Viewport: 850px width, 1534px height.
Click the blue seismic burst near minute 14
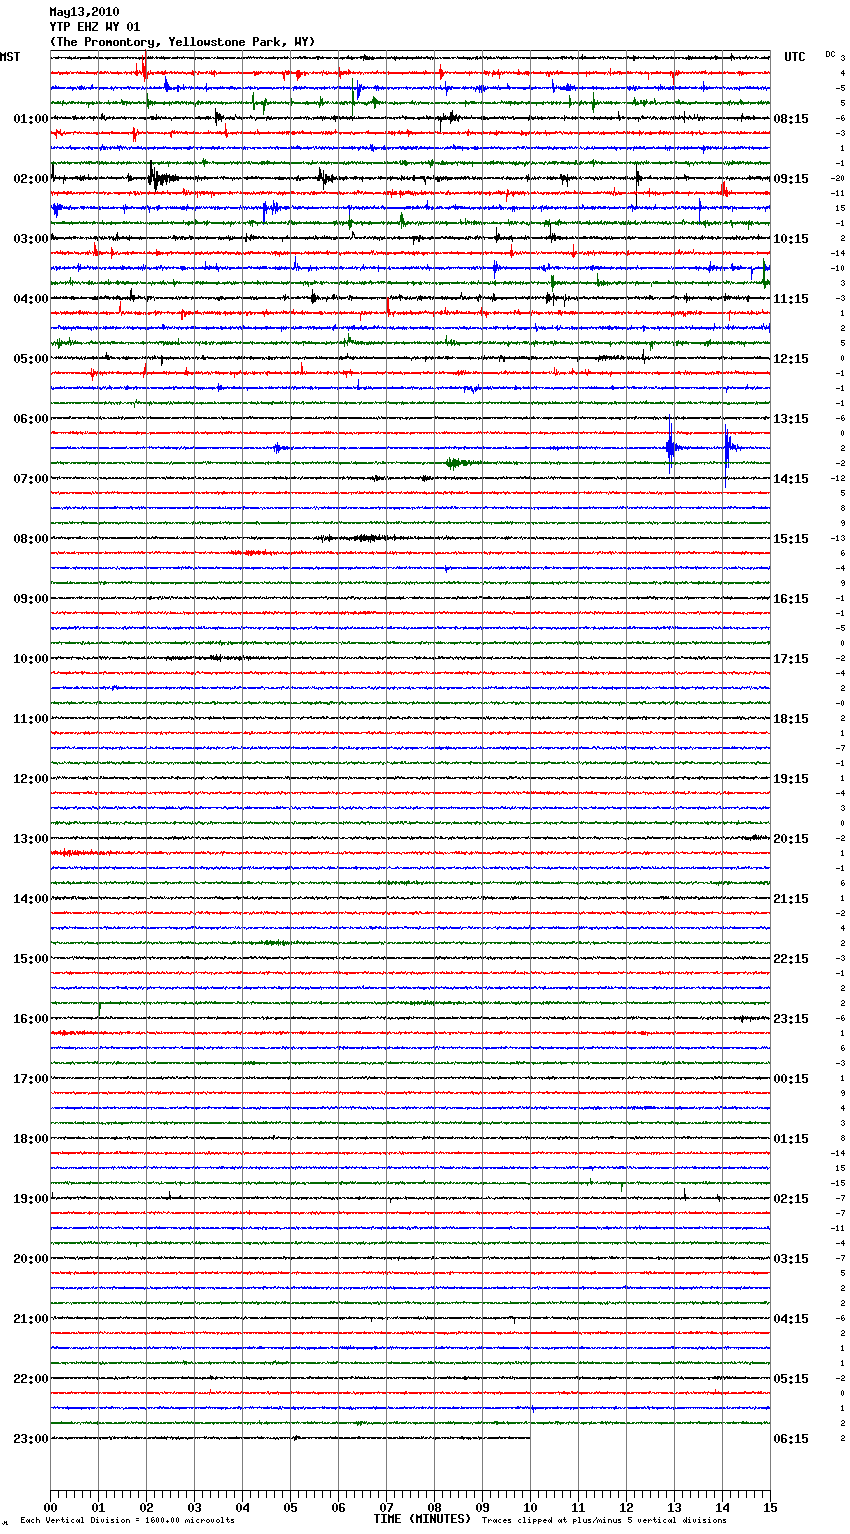coord(728,447)
